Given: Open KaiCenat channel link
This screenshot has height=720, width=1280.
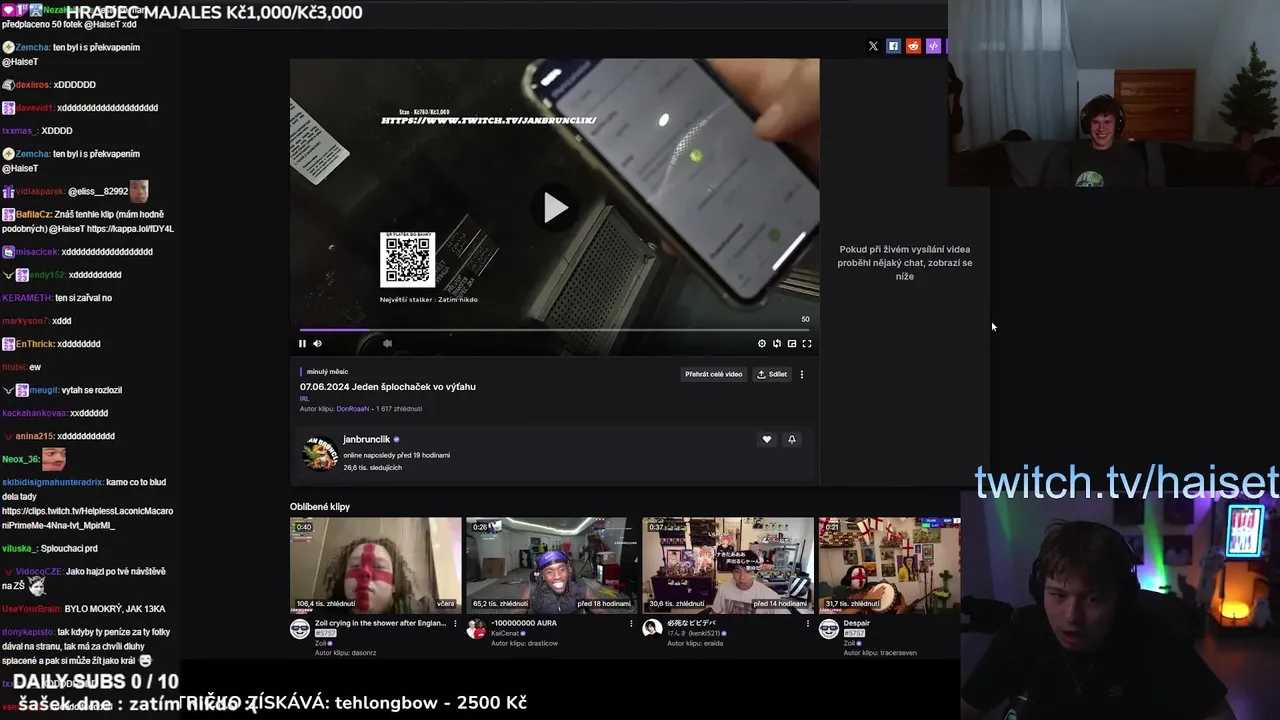Looking at the screenshot, I should tap(505, 633).
